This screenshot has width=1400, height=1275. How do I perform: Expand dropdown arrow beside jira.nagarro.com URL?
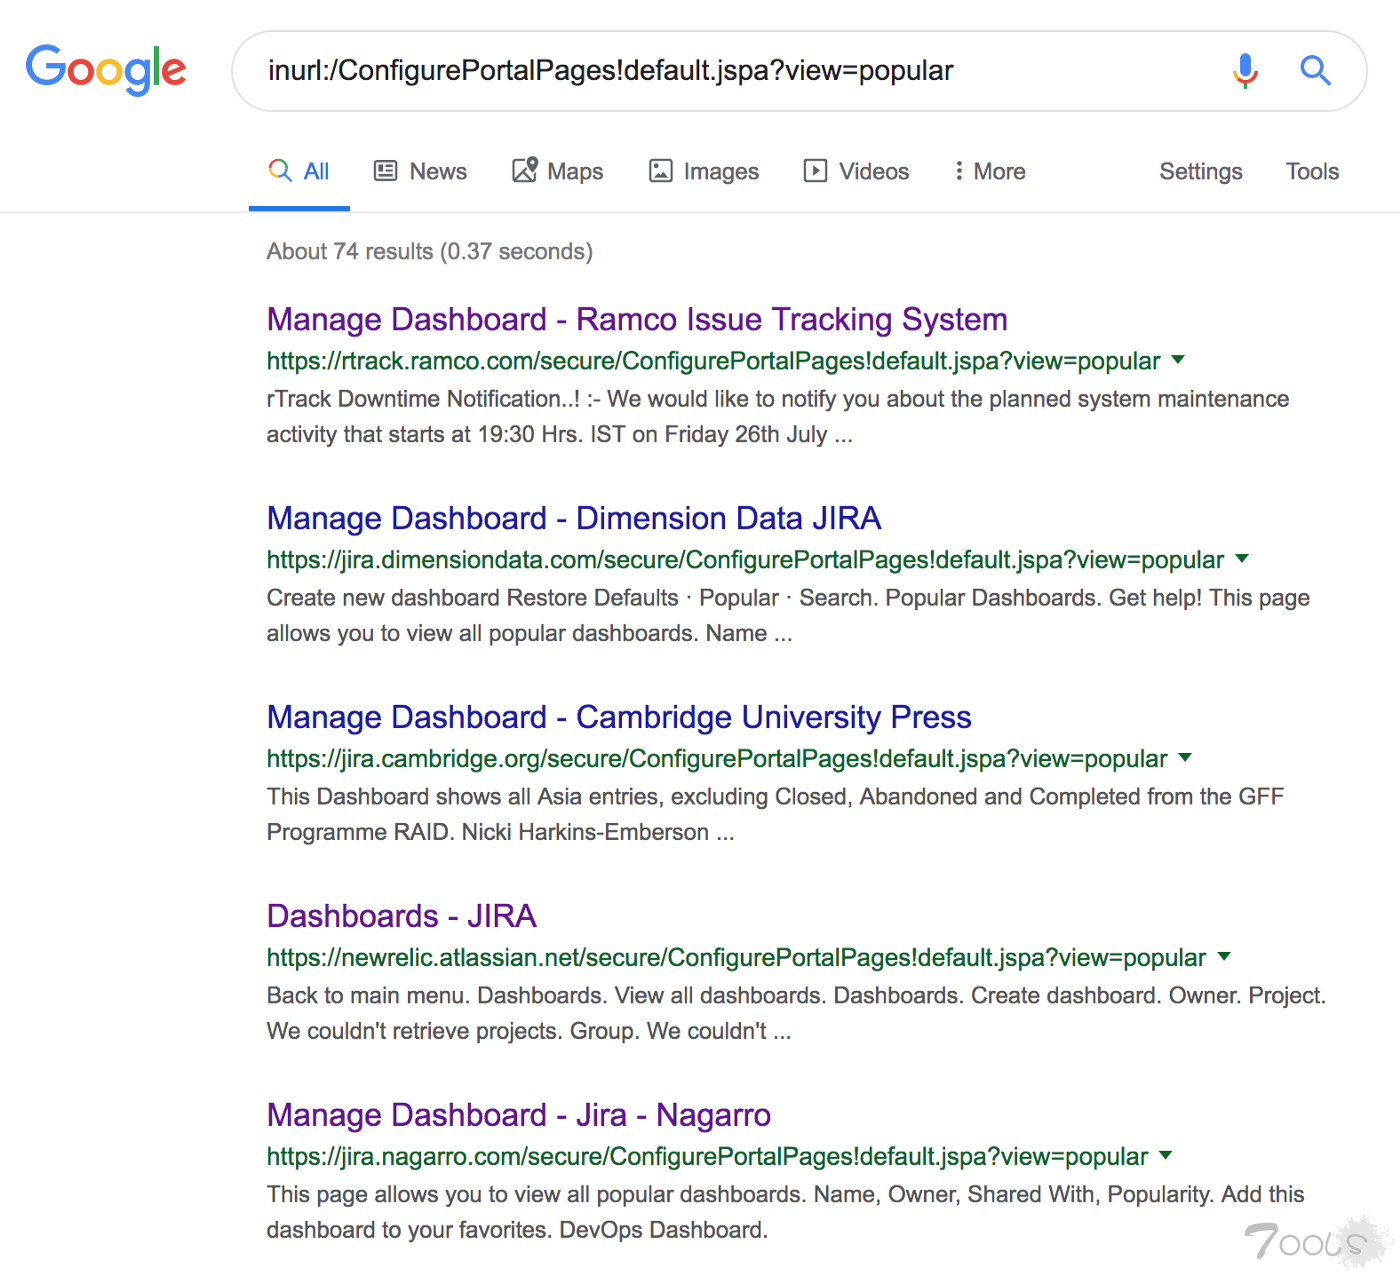[x=1165, y=1156]
